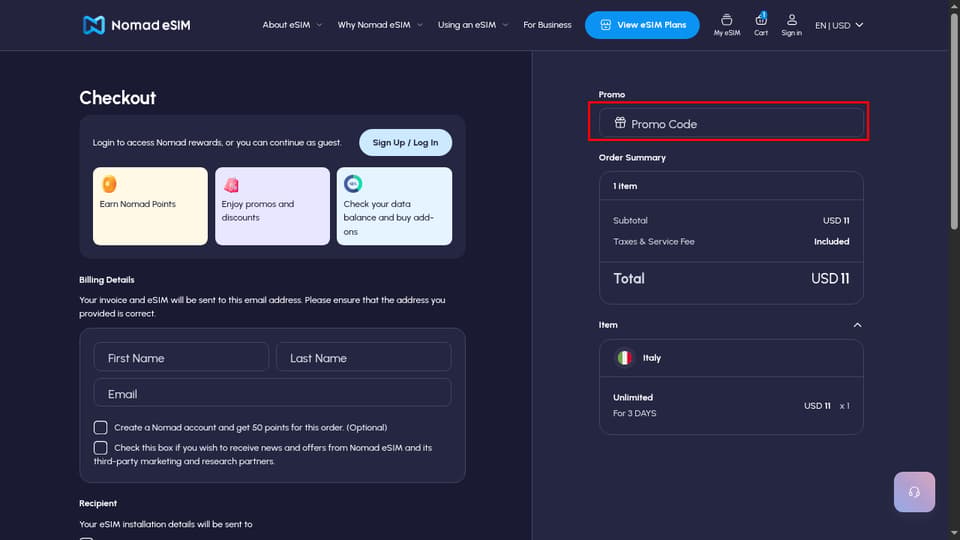Open the EN | USD language currency dropdown

(839, 25)
